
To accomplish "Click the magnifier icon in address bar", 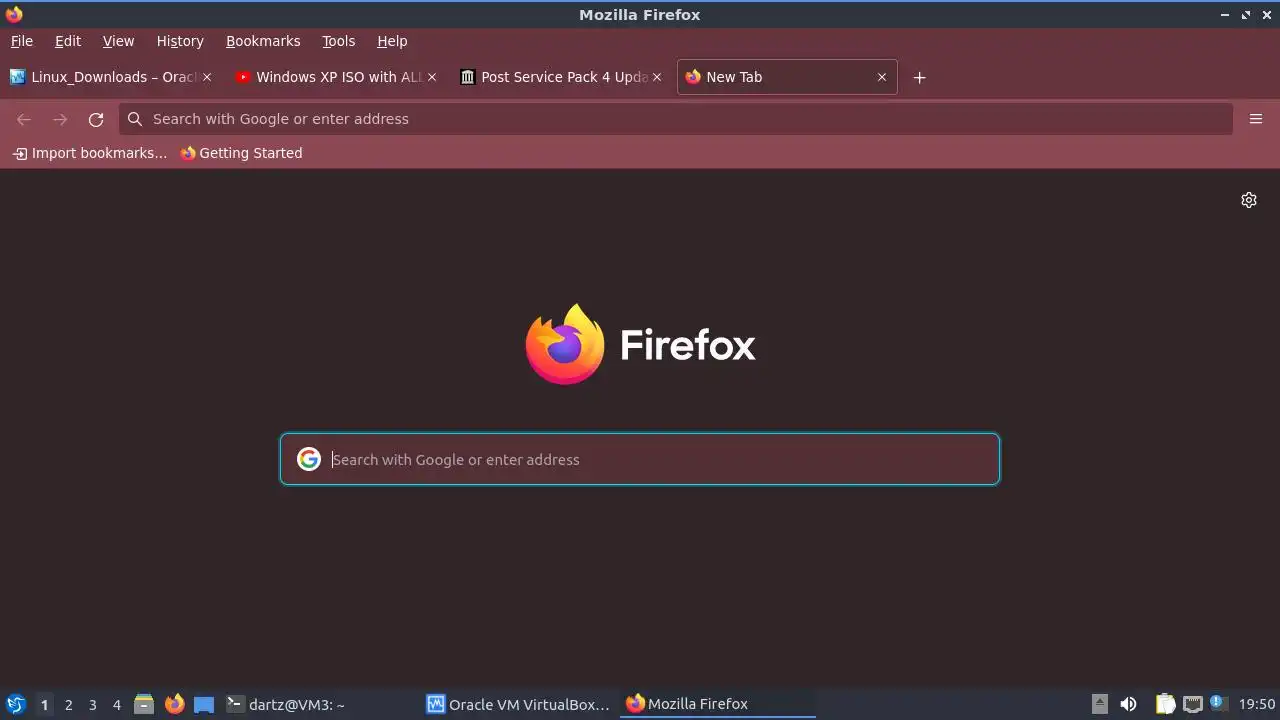I will 135,119.
